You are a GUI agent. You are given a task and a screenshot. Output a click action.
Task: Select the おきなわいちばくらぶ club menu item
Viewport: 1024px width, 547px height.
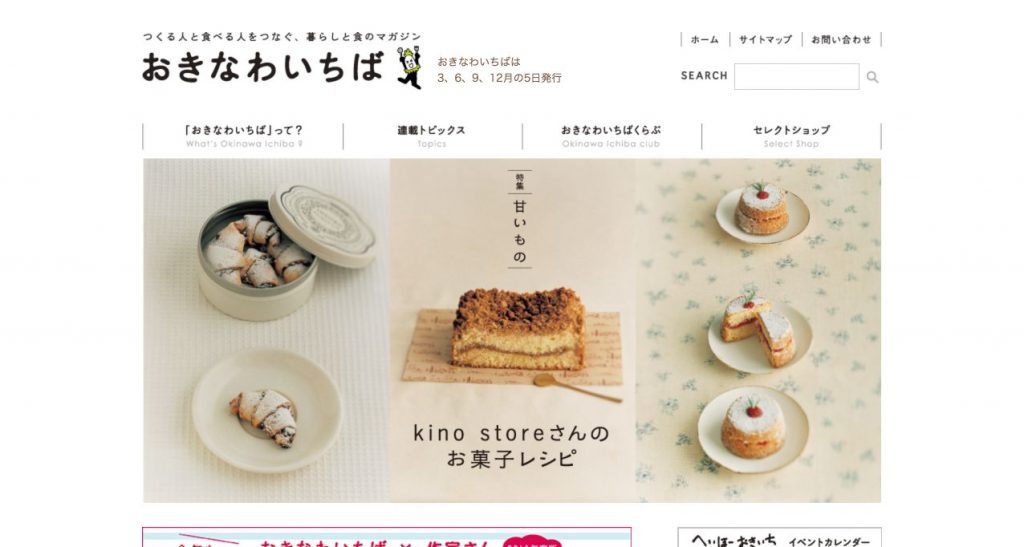pyautogui.click(x=611, y=136)
